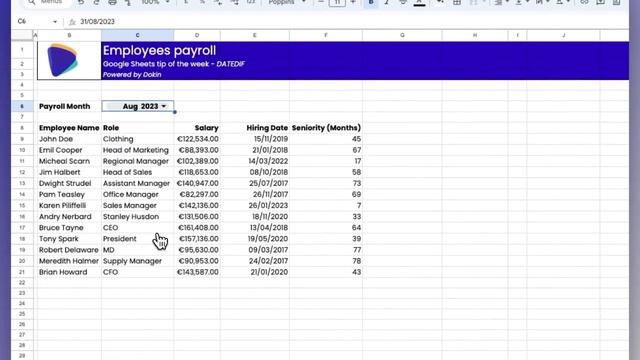This screenshot has height=360, width=640.
Task: Select column C header
Action: (x=138, y=35)
